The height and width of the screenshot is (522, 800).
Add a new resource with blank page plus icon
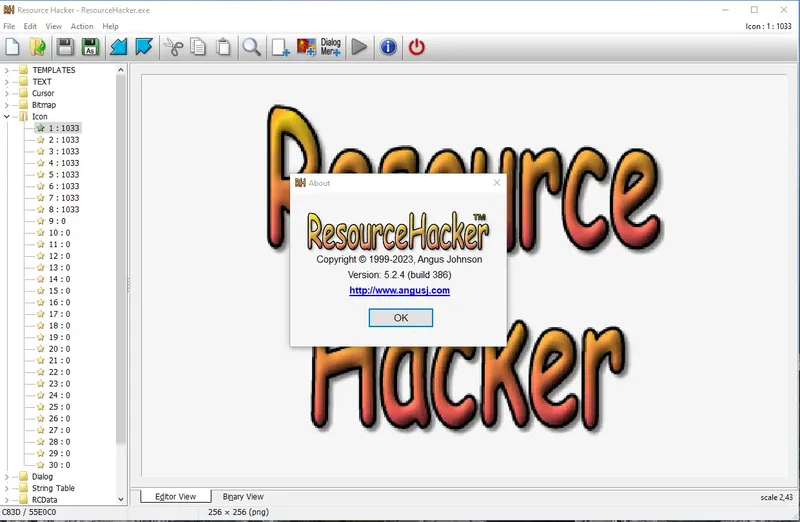[x=281, y=47]
